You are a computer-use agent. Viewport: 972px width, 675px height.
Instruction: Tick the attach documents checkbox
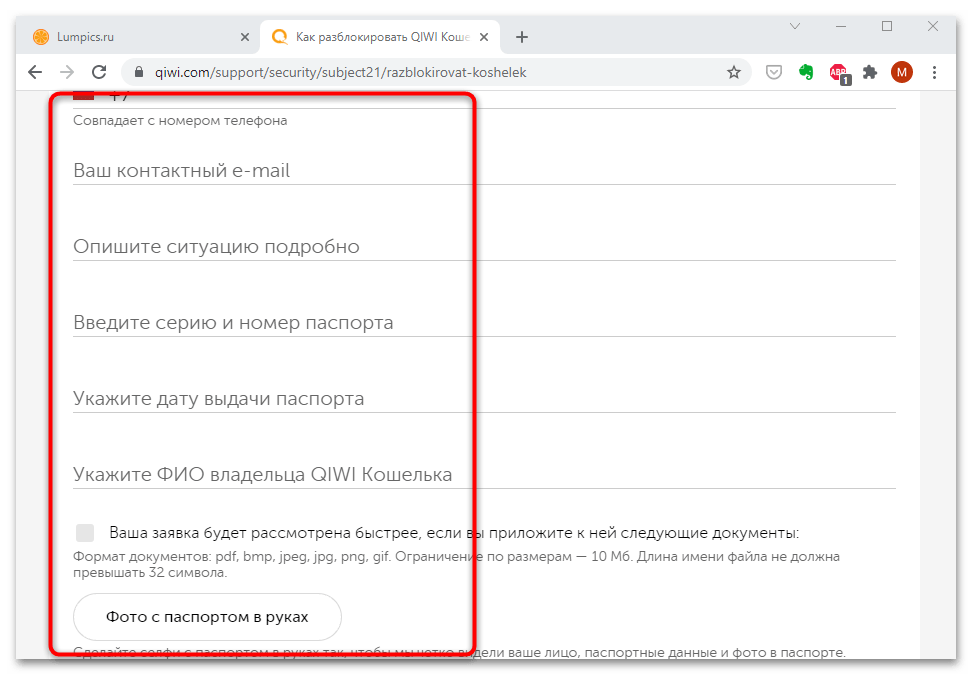85,532
